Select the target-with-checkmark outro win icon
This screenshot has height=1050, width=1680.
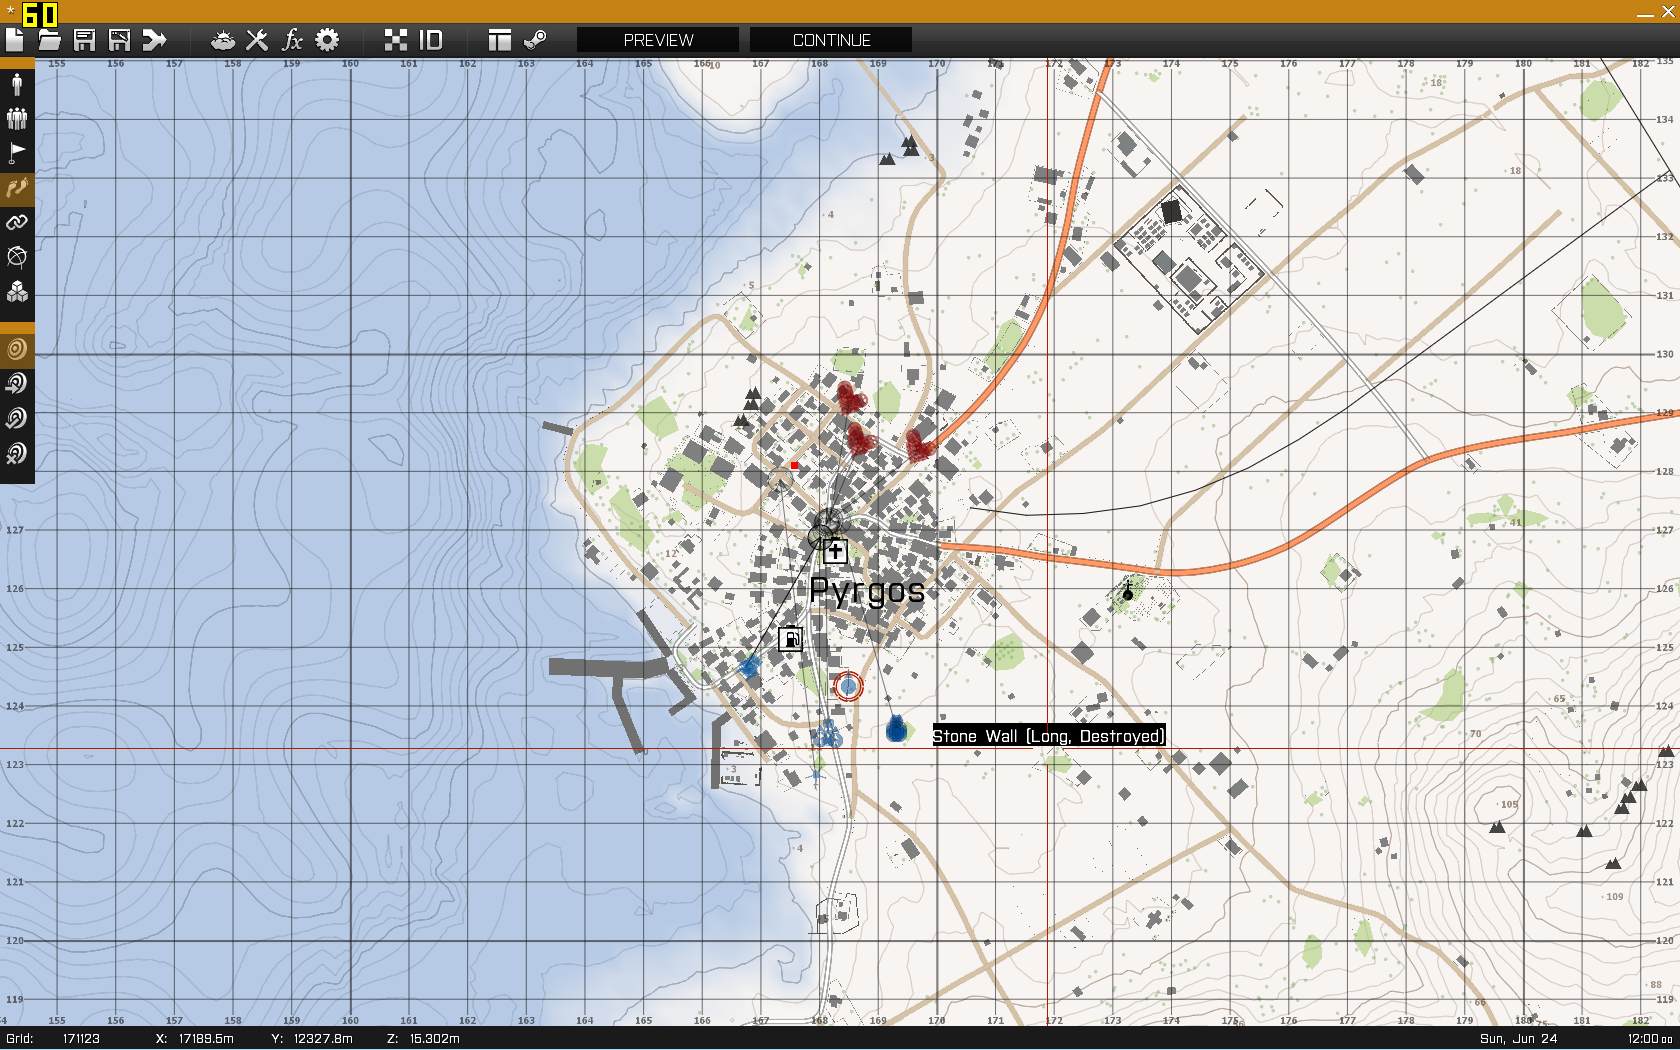(x=17, y=419)
